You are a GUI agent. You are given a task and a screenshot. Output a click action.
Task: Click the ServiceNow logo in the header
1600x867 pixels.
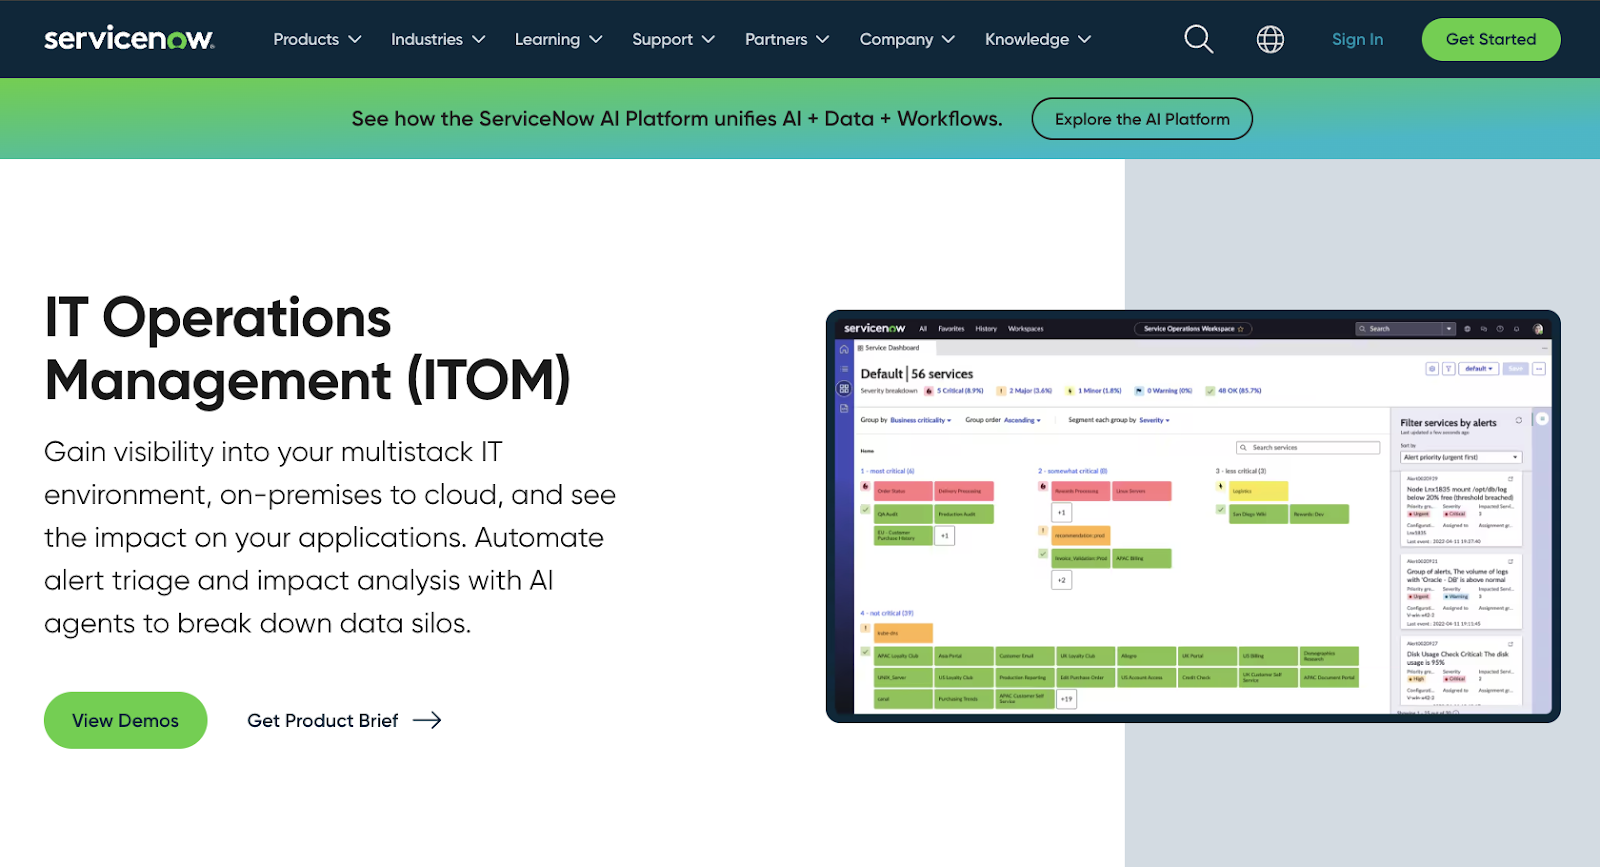pos(129,39)
